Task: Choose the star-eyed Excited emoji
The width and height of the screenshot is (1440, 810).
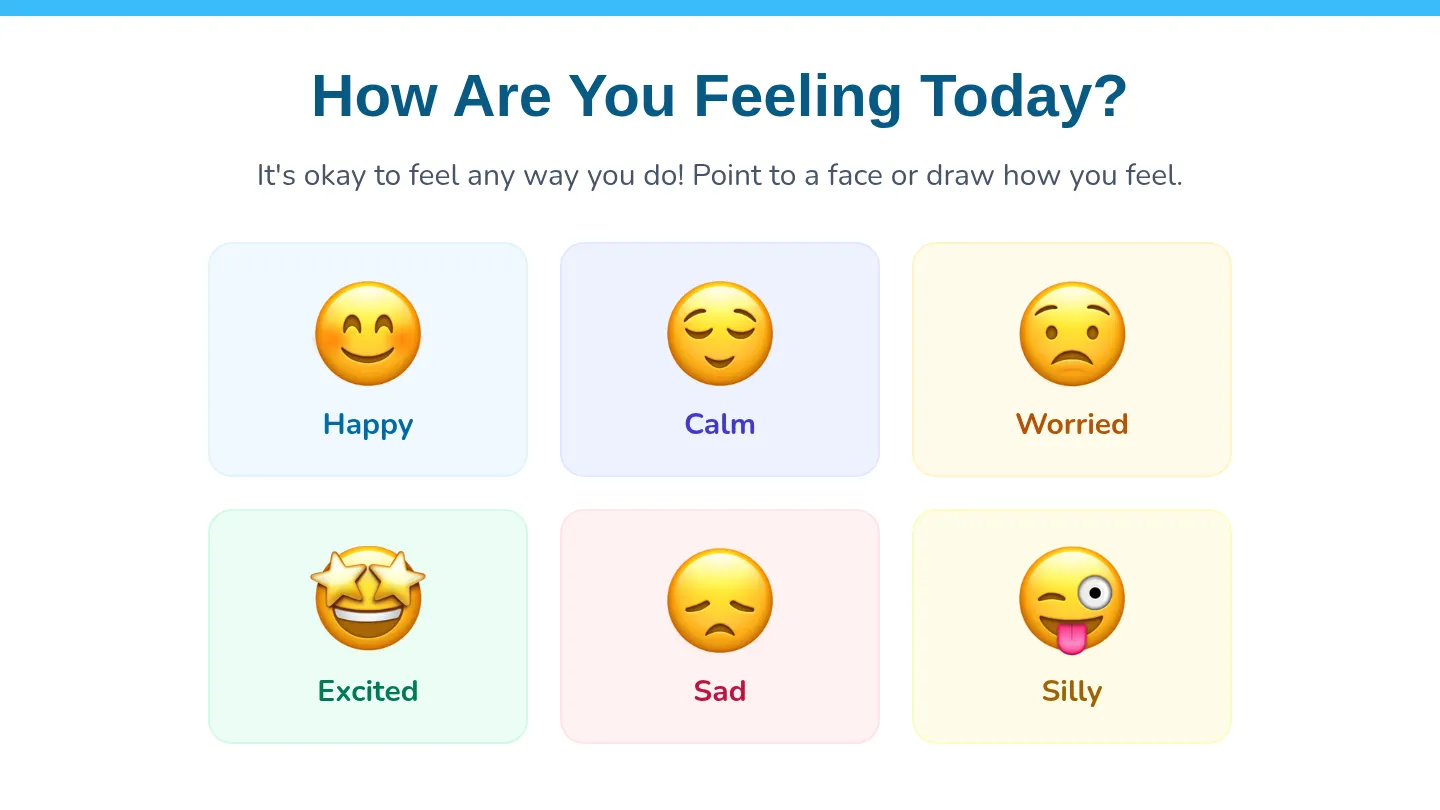Action: point(368,599)
